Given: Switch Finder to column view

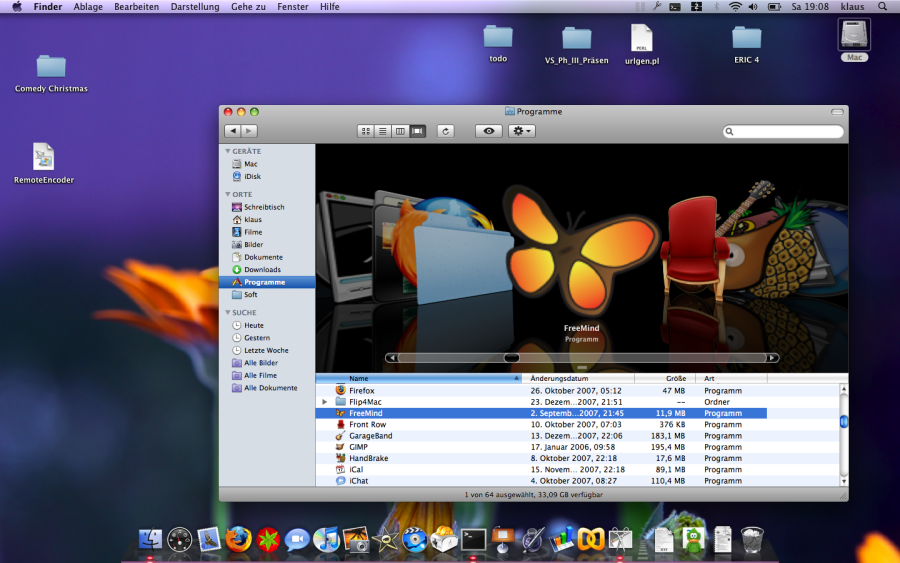Looking at the screenshot, I should [400, 131].
